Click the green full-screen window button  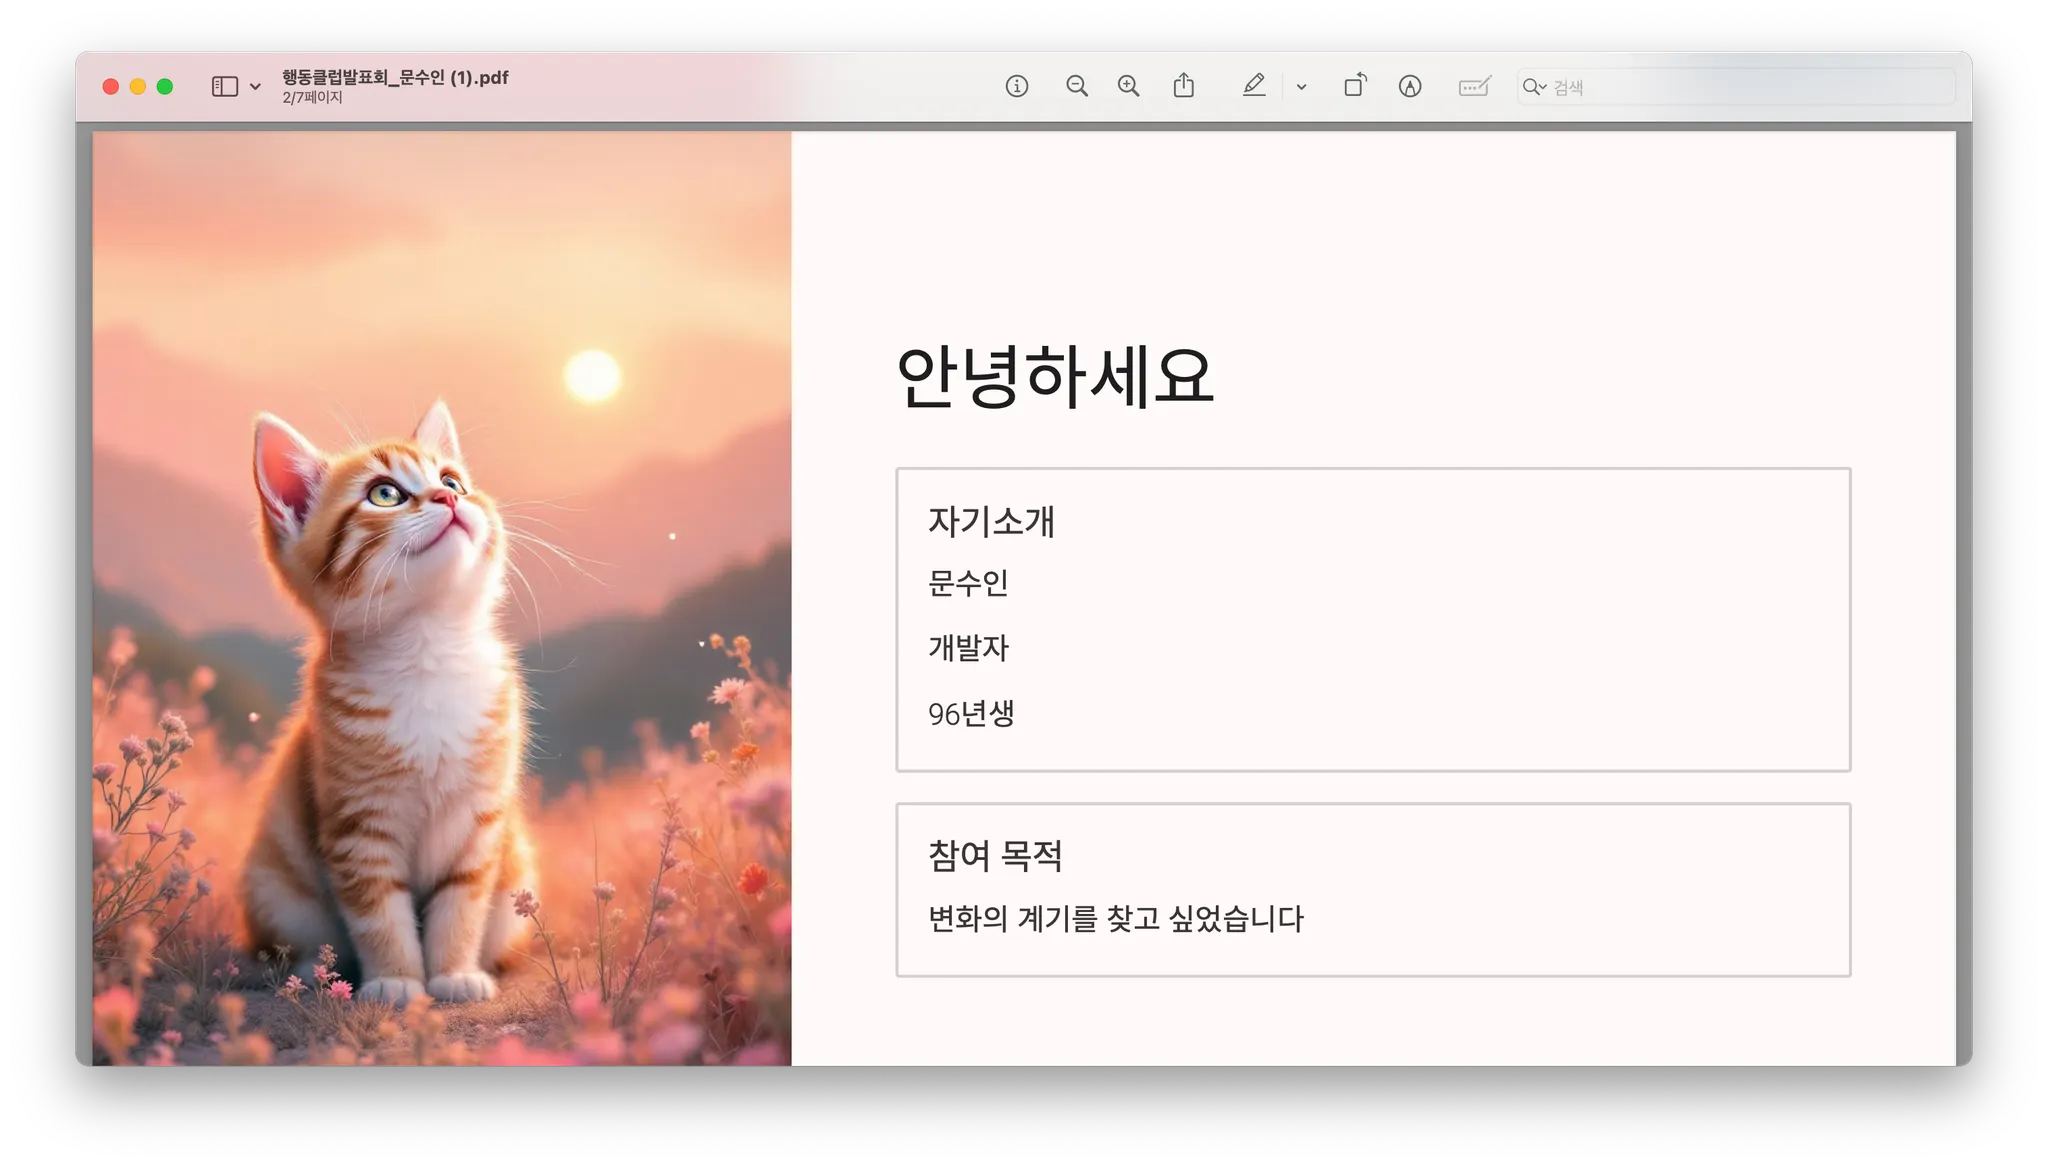click(165, 87)
